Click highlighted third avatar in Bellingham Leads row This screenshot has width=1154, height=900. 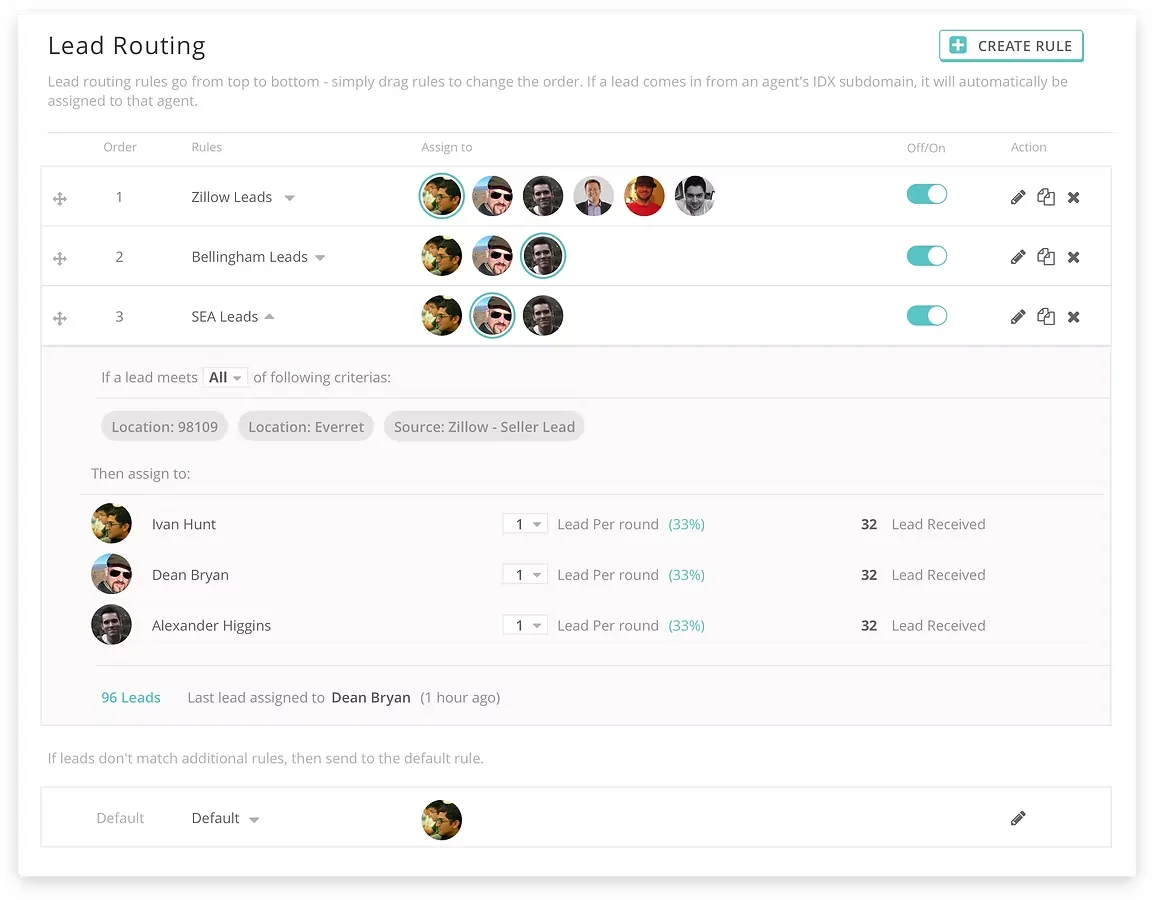point(543,256)
